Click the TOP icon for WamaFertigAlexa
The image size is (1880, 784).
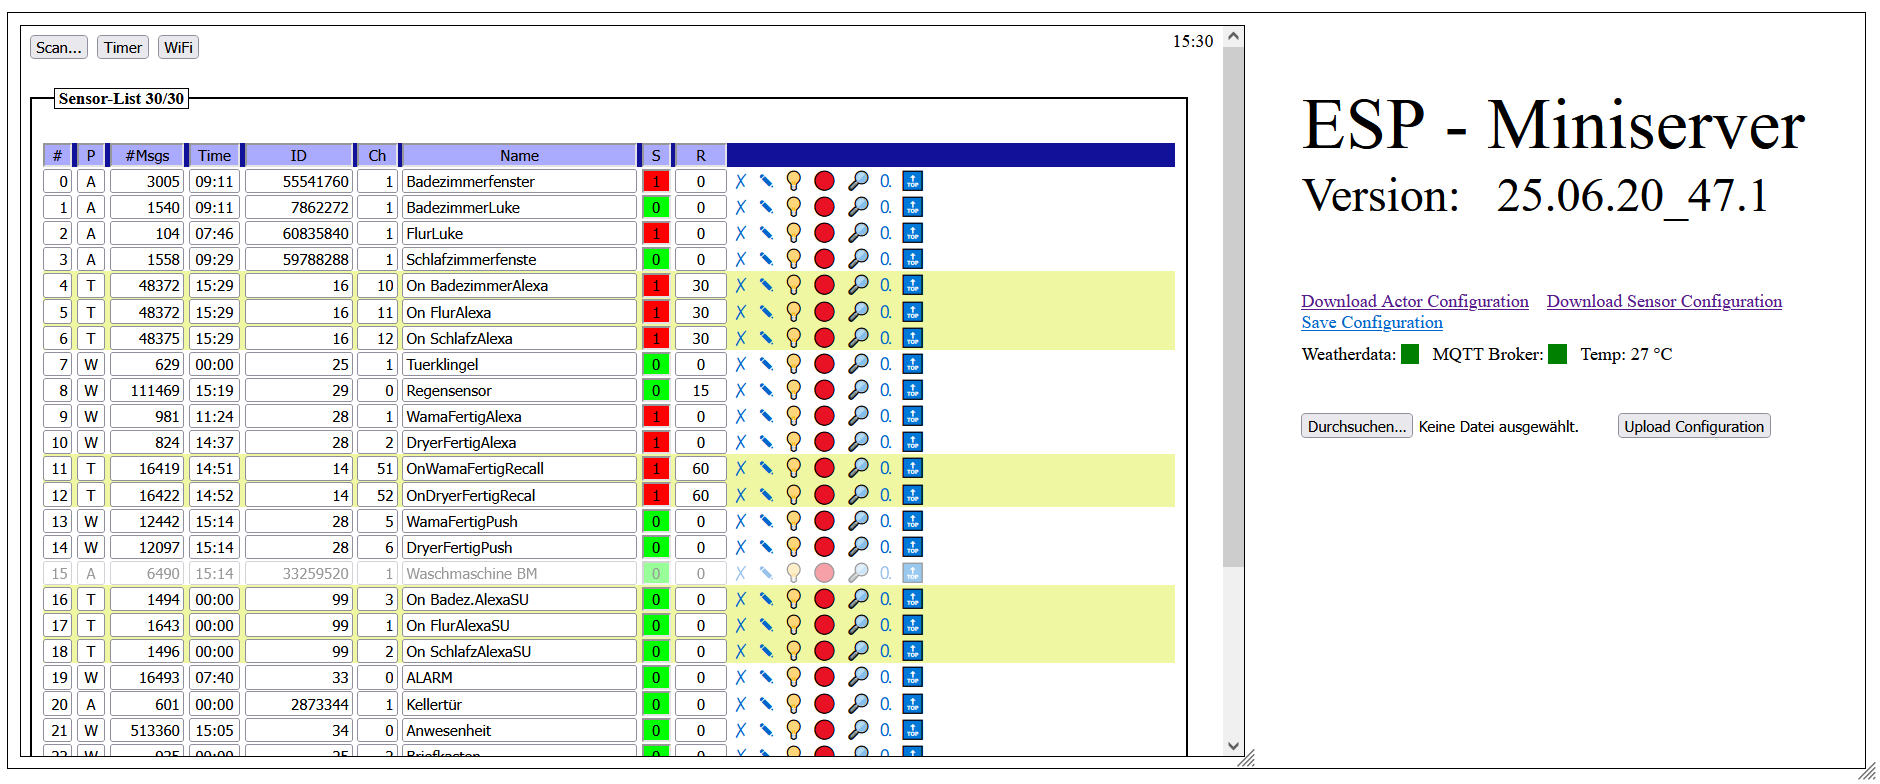(912, 417)
